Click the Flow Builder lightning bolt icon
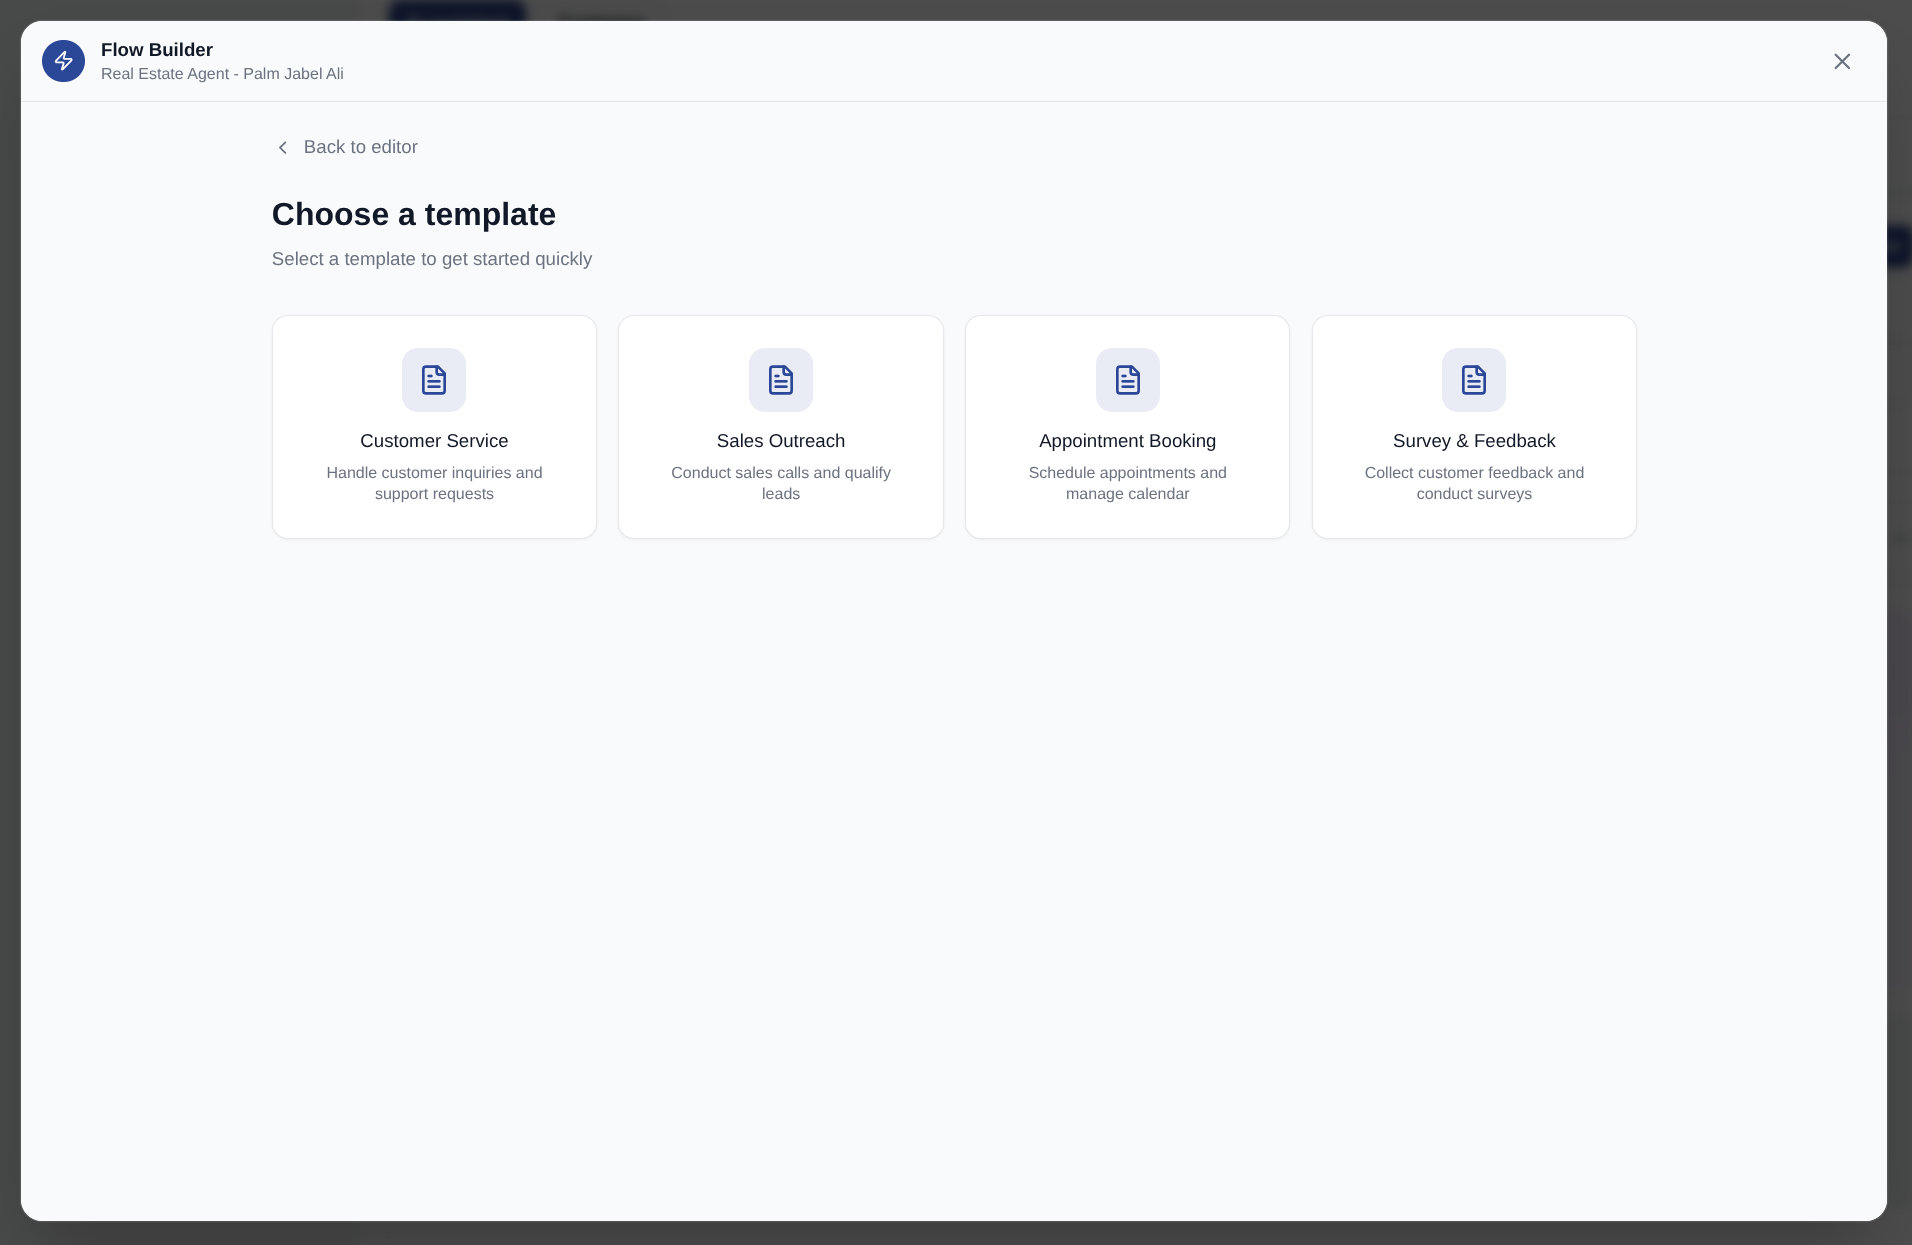This screenshot has height=1245, width=1912. pyautogui.click(x=63, y=61)
